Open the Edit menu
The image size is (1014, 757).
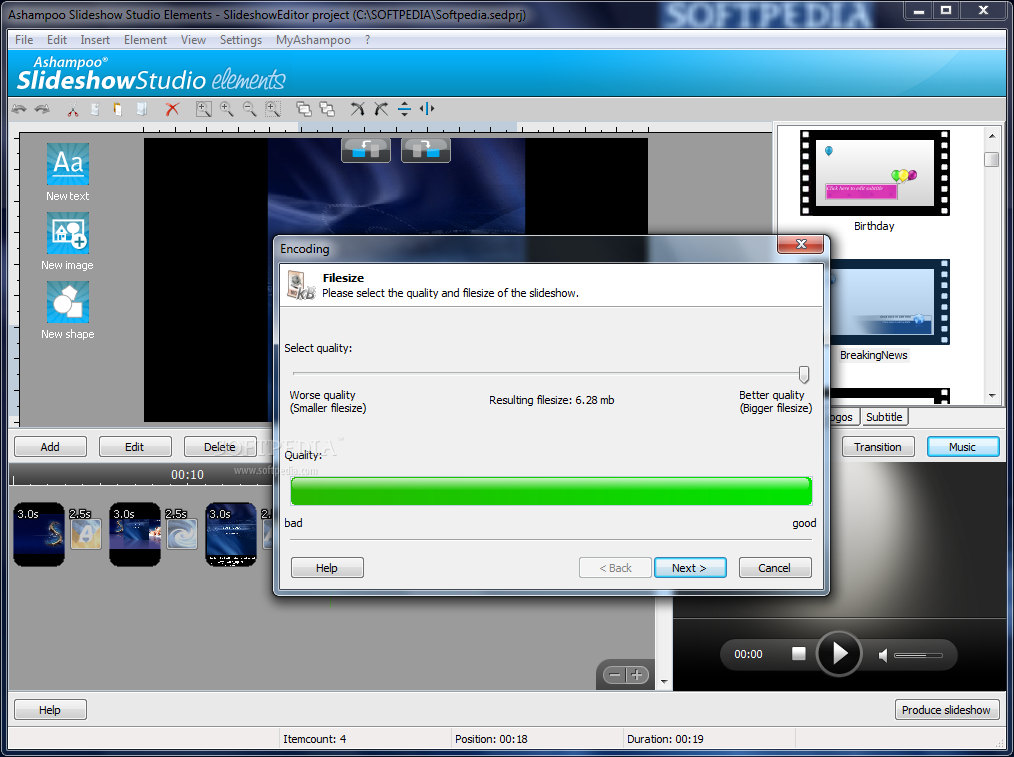coord(57,40)
